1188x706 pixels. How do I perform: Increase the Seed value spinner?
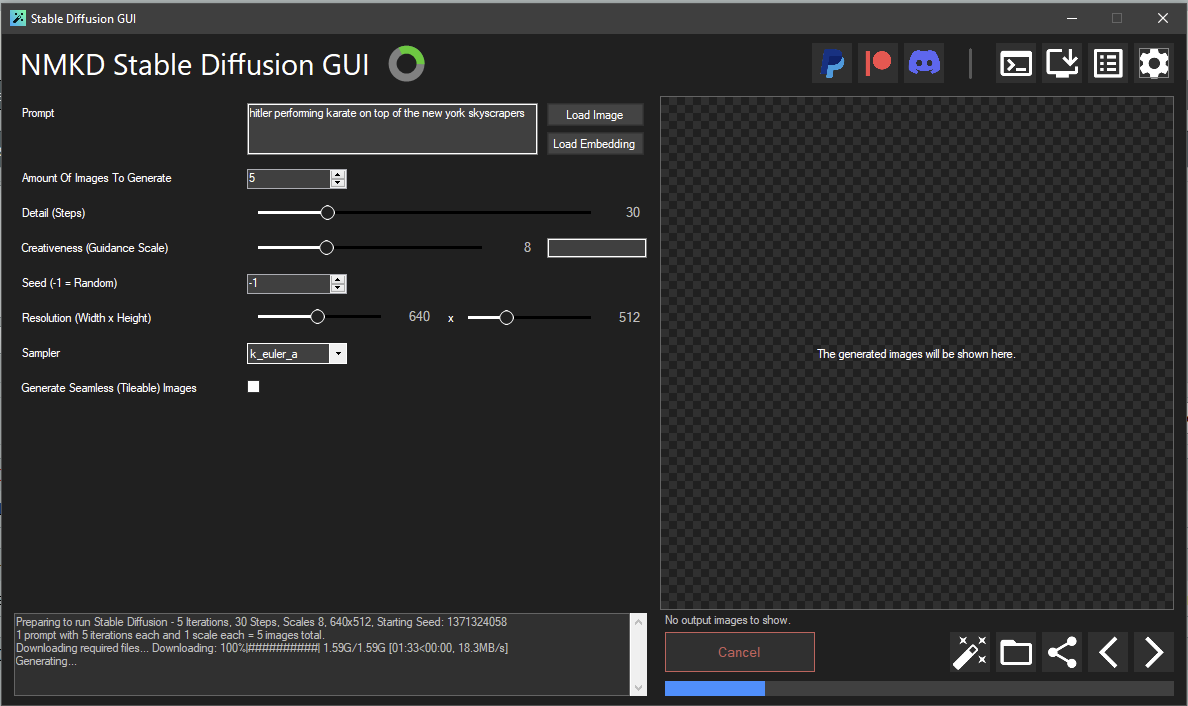[x=338, y=279]
